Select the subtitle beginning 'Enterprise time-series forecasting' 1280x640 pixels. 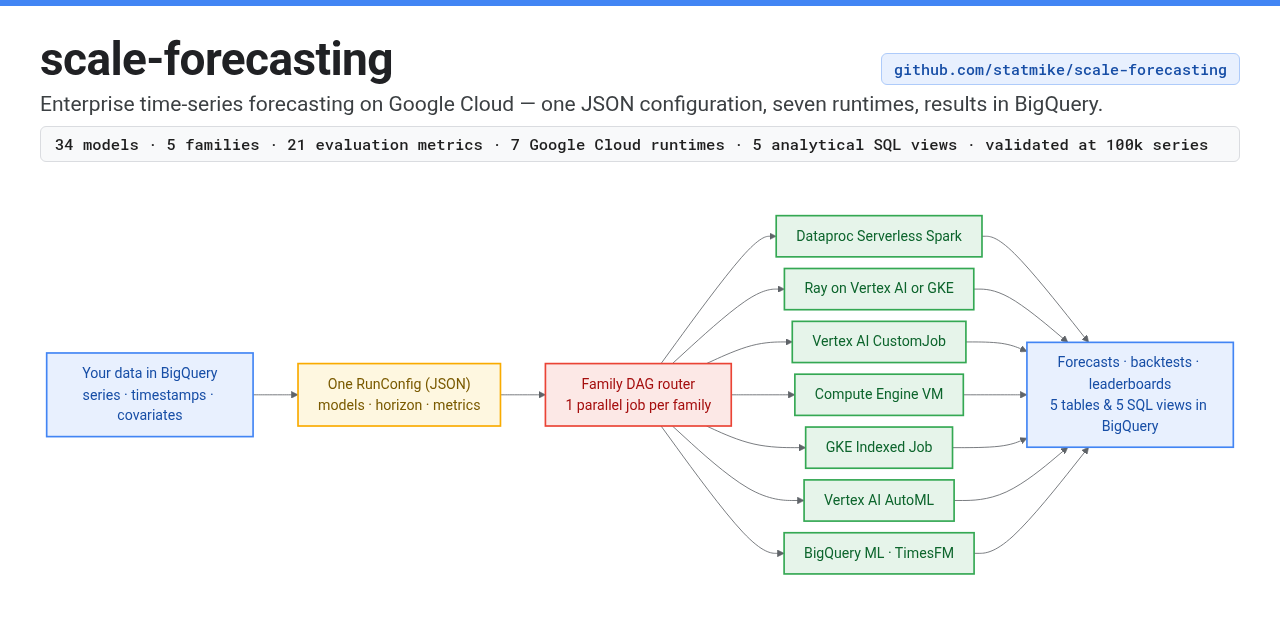(571, 104)
